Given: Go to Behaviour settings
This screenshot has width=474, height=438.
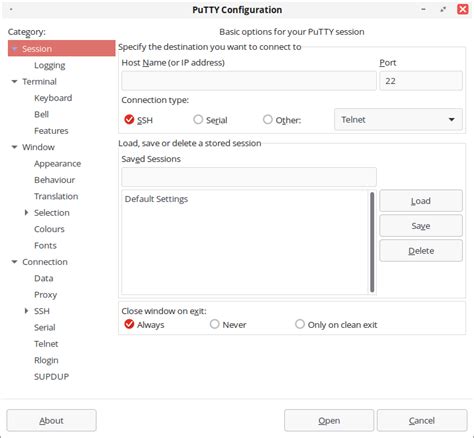Looking at the screenshot, I should pos(54,180).
